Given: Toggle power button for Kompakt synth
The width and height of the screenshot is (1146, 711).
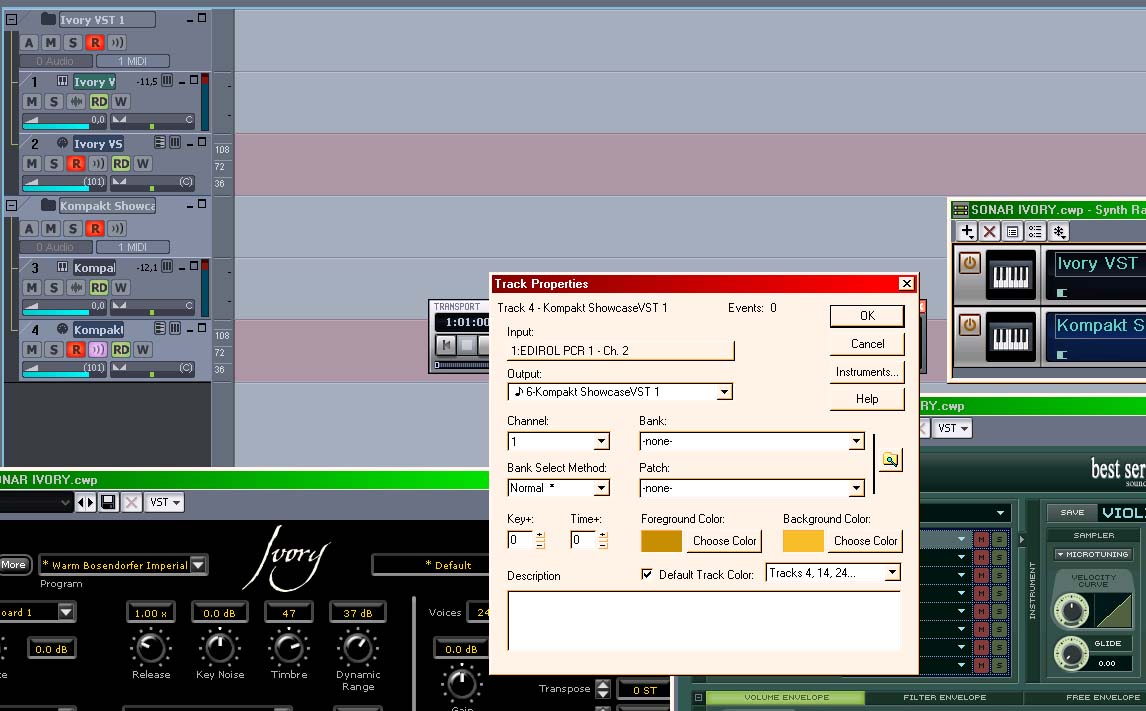Looking at the screenshot, I should (970, 324).
